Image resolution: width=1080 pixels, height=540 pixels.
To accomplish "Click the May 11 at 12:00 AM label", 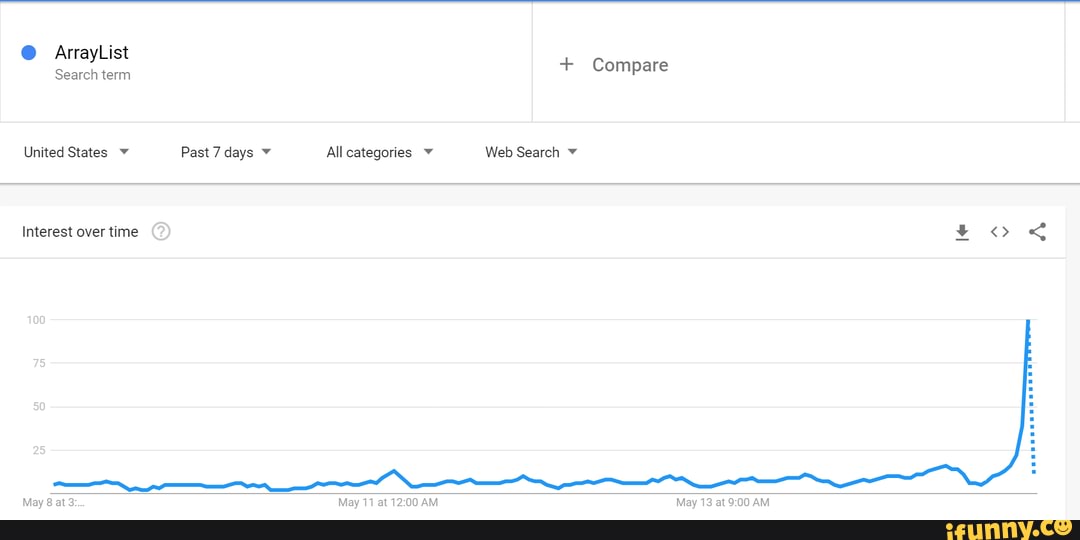I will 388,503.
